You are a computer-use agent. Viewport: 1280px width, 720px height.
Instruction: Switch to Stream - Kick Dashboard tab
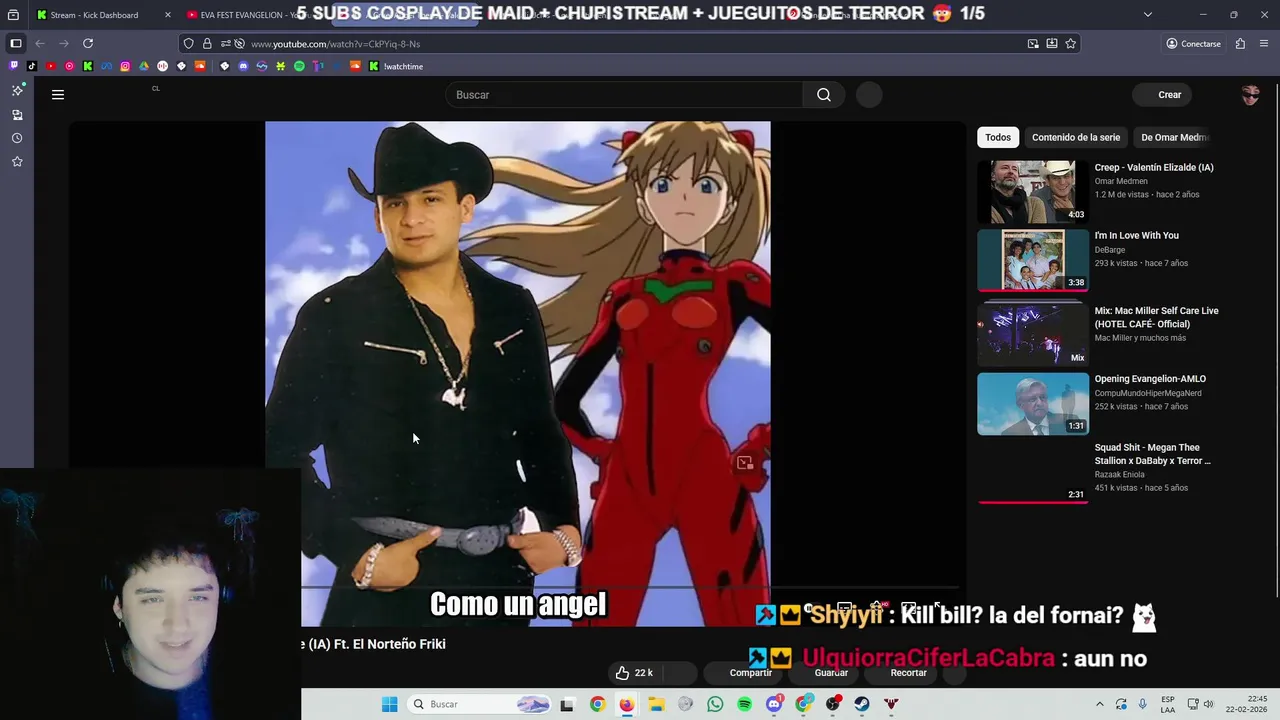coord(94,15)
